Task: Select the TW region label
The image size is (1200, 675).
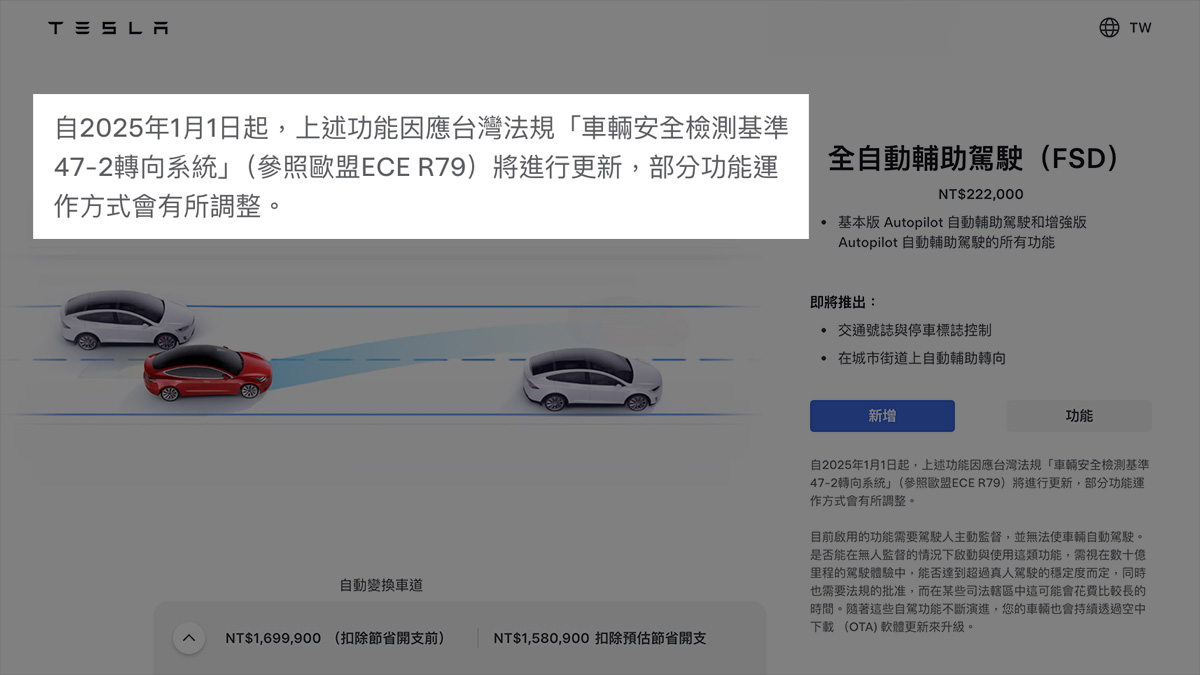Action: [1140, 28]
